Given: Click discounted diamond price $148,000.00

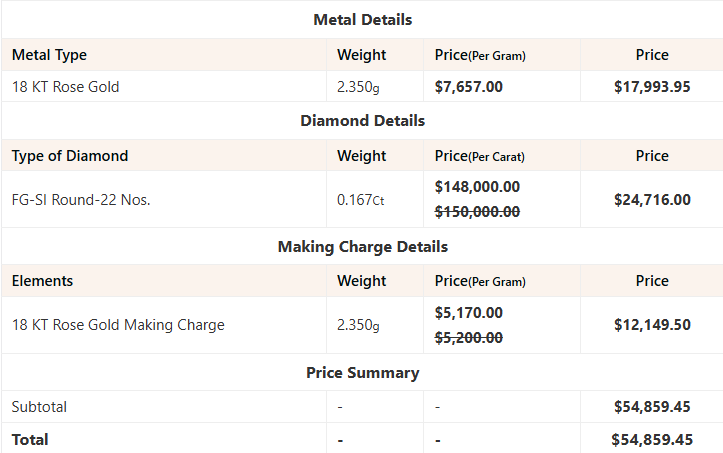Looking at the screenshot, I should (x=477, y=187).
